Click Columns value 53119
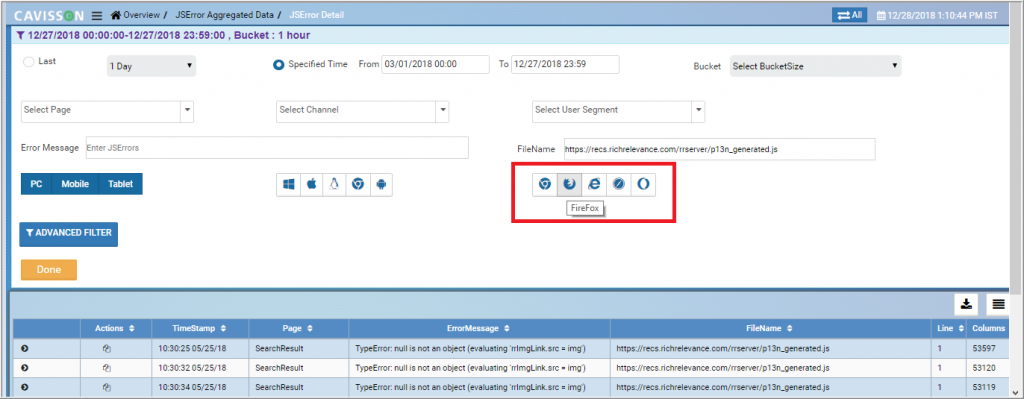 pos(984,387)
